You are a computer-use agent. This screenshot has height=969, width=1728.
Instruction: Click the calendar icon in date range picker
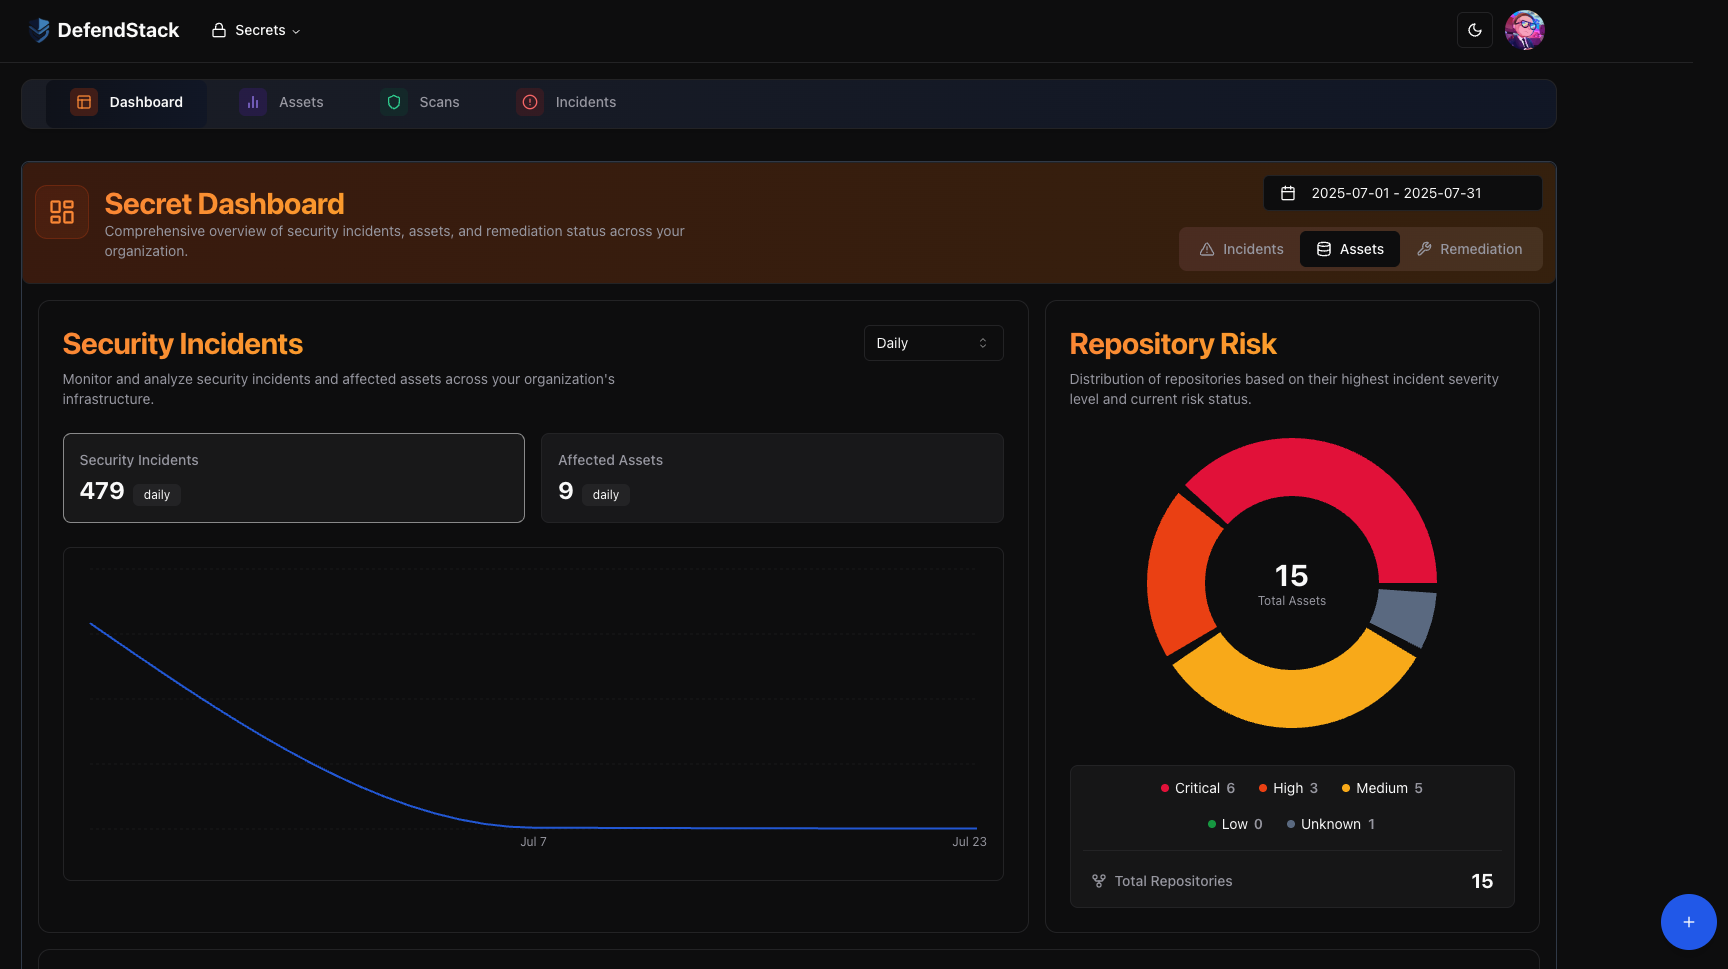pos(1287,193)
